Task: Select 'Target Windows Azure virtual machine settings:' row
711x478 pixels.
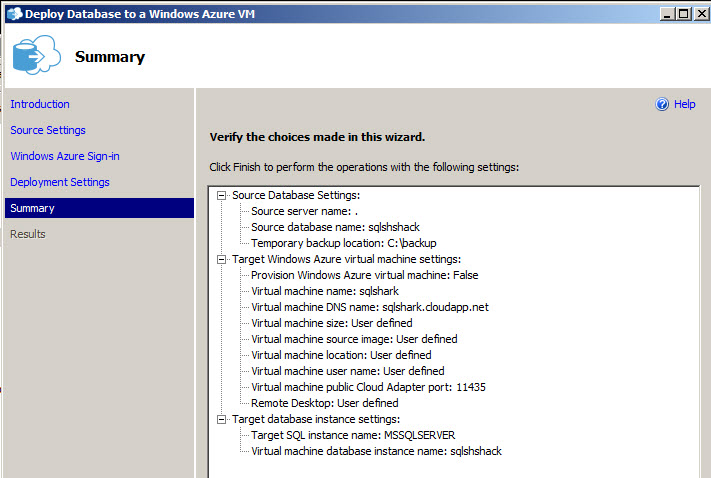Action: [346, 259]
